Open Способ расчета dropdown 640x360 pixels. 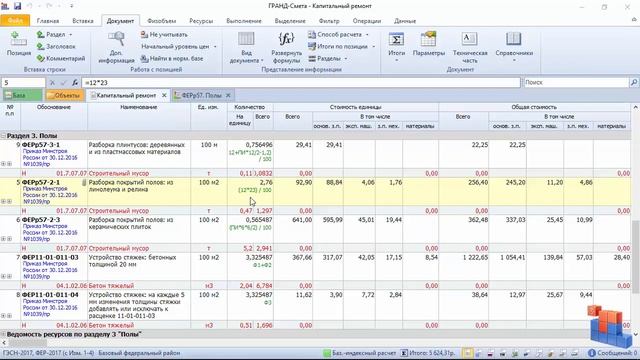tap(367, 35)
